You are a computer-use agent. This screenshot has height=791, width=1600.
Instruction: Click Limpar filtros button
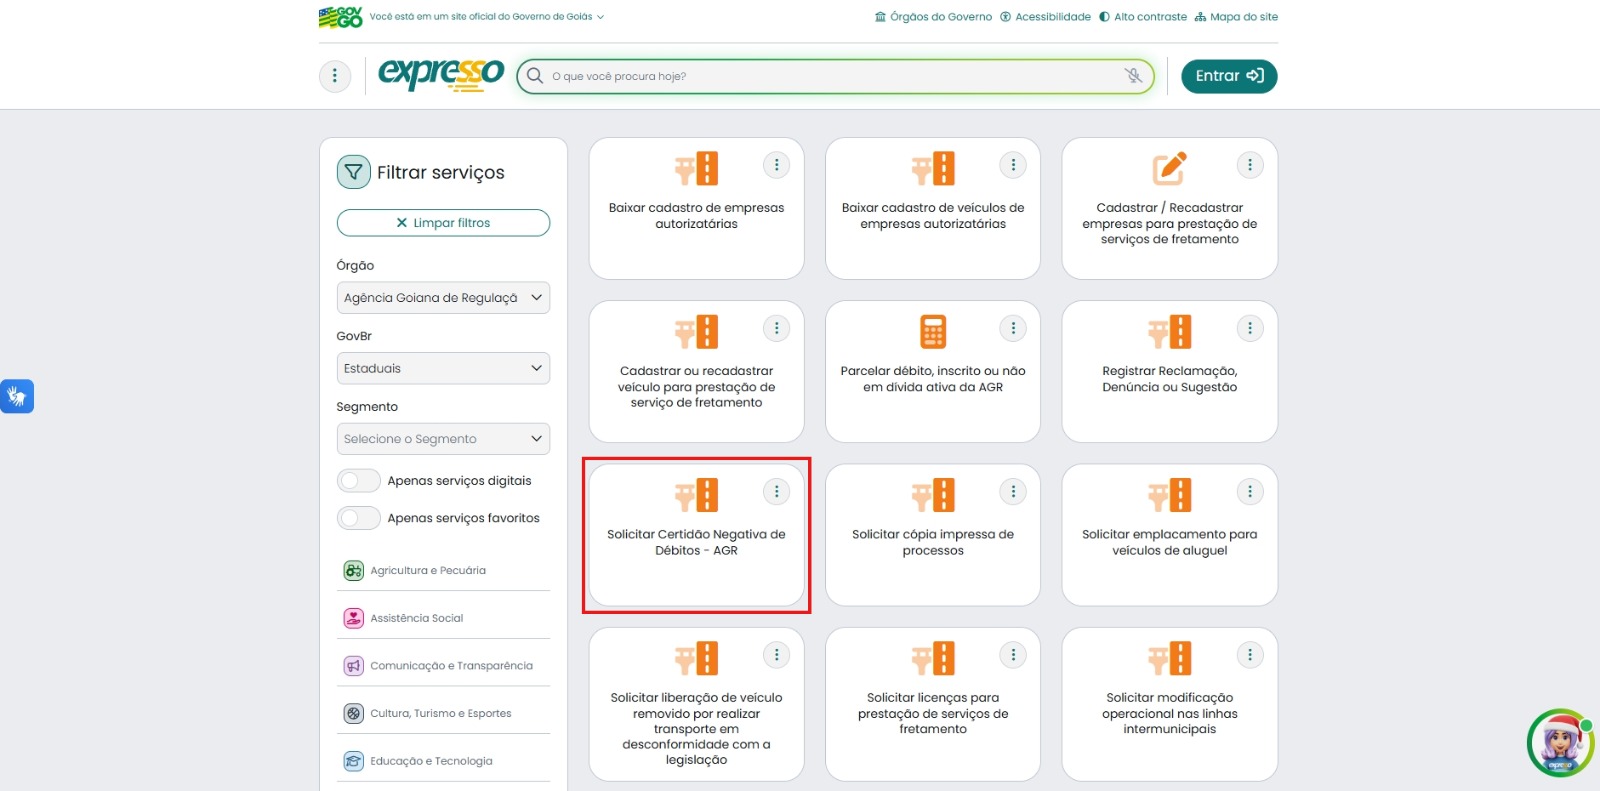point(443,223)
